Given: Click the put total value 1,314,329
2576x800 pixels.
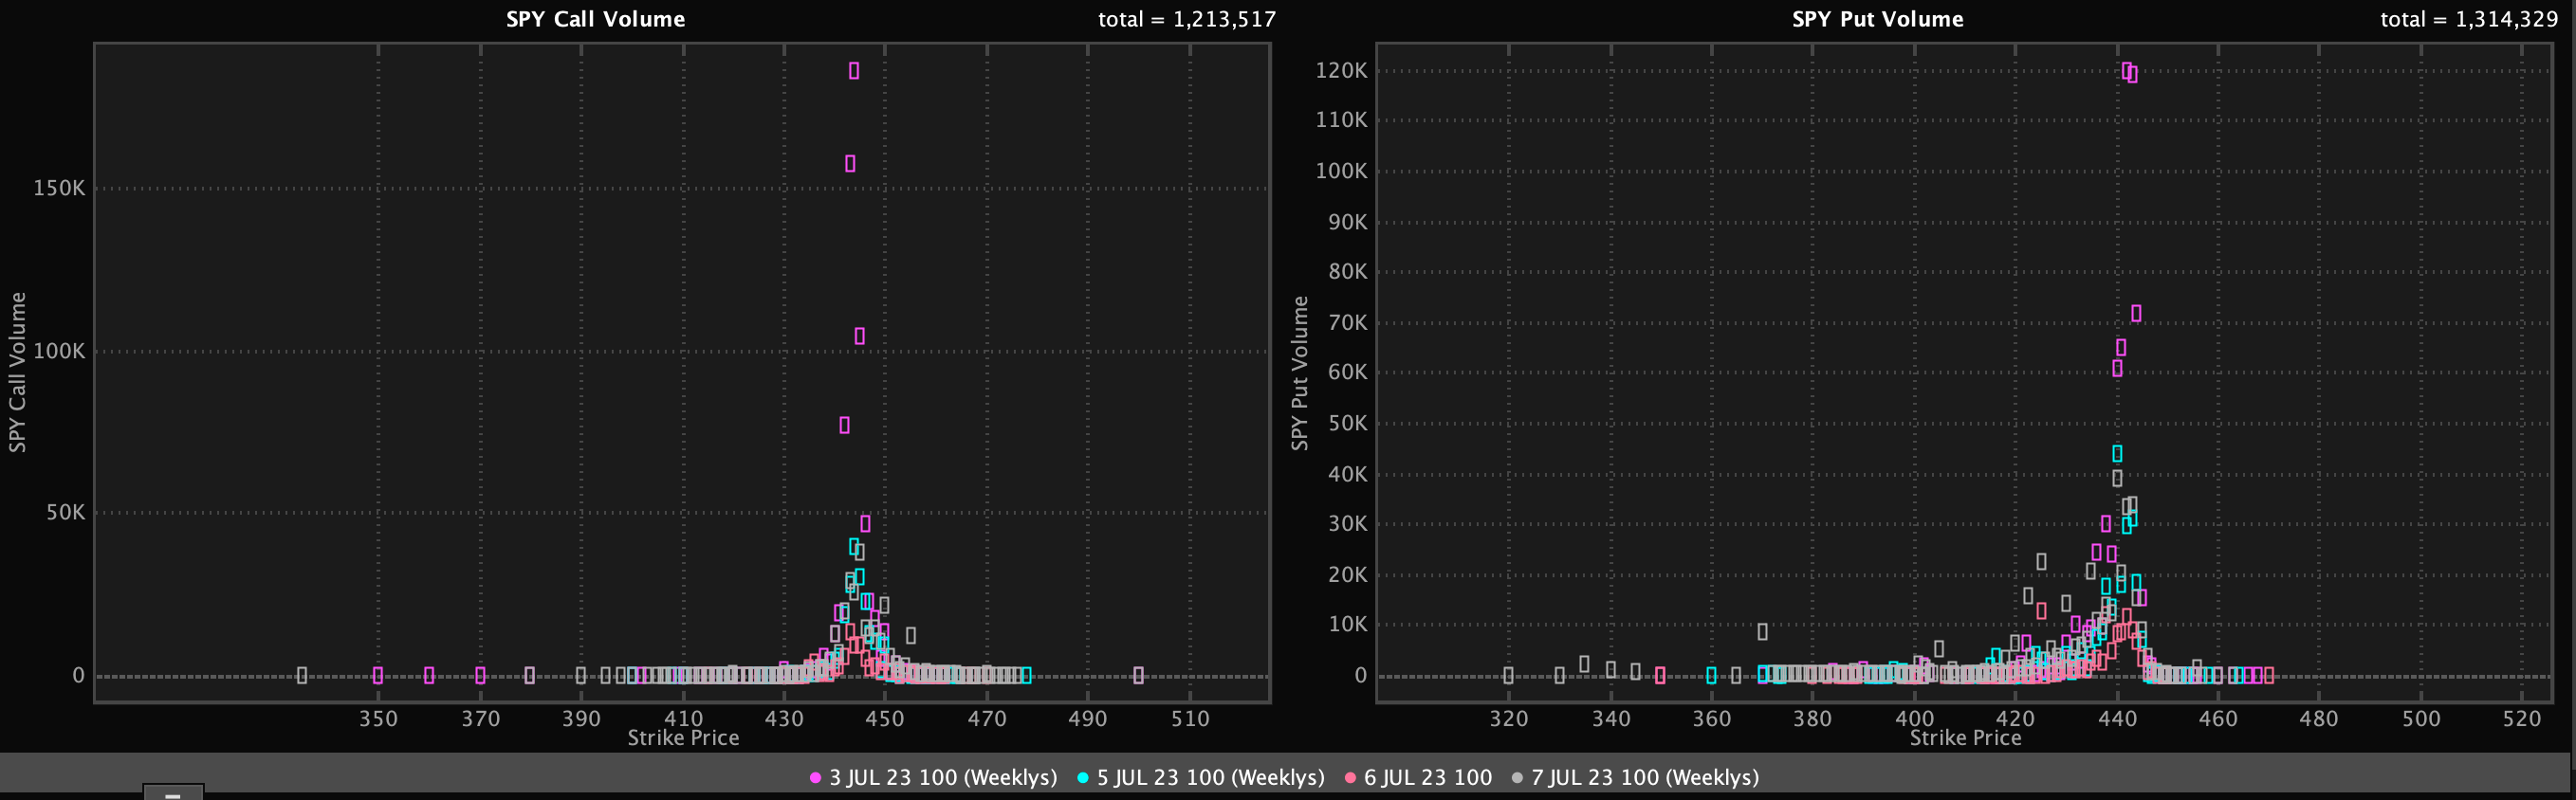Looking at the screenshot, I should point(2506,19).
